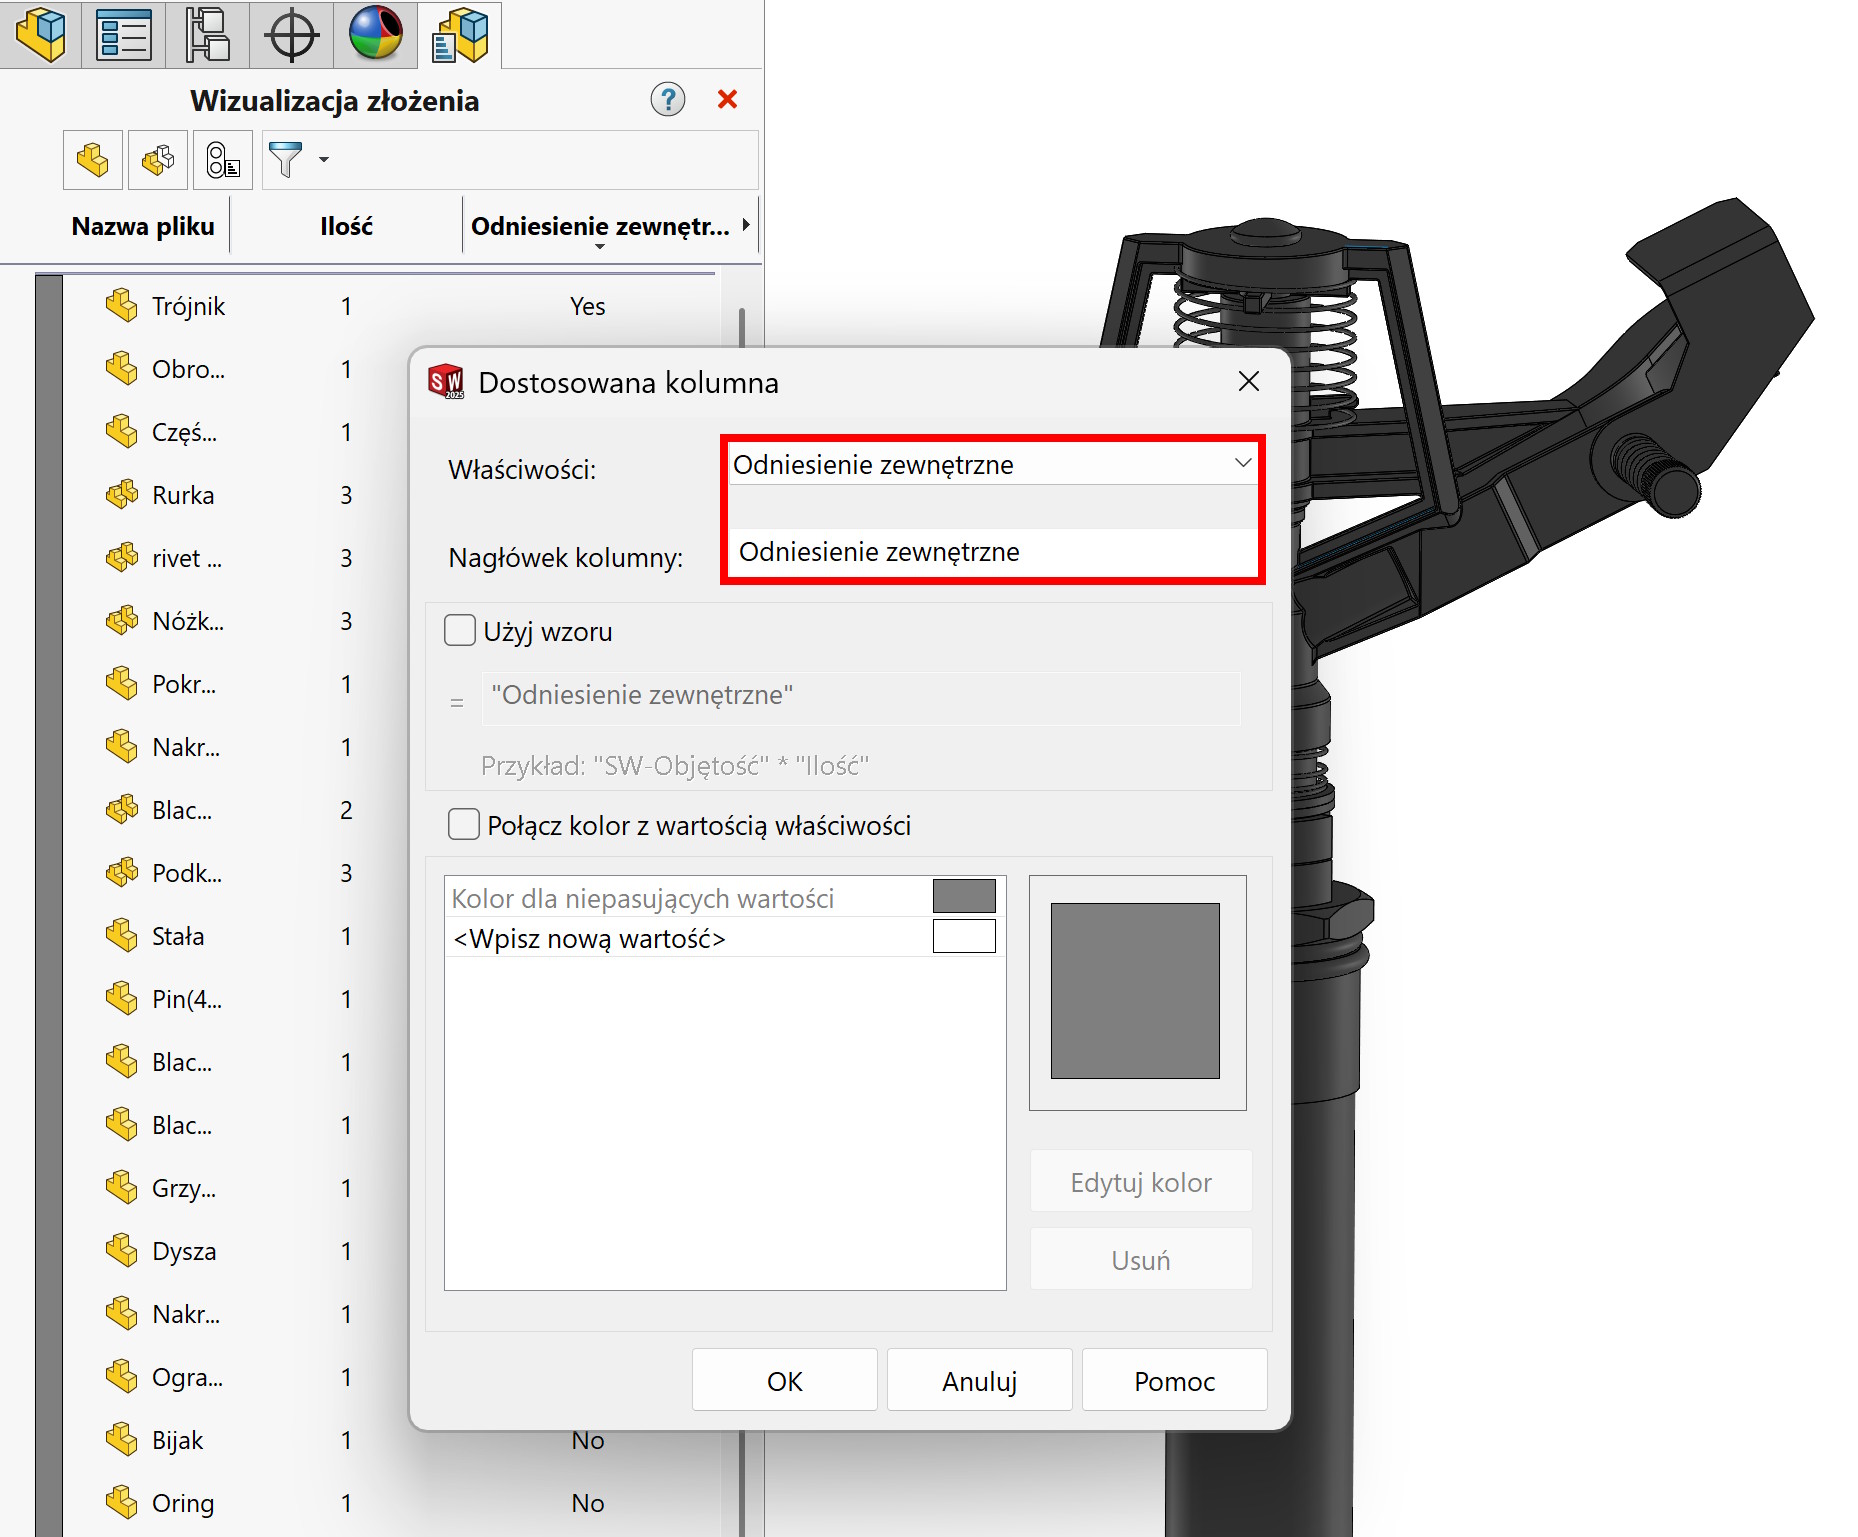Enable the Użyj wzoru checkbox
This screenshot has height=1537, width=1858.
(x=460, y=631)
